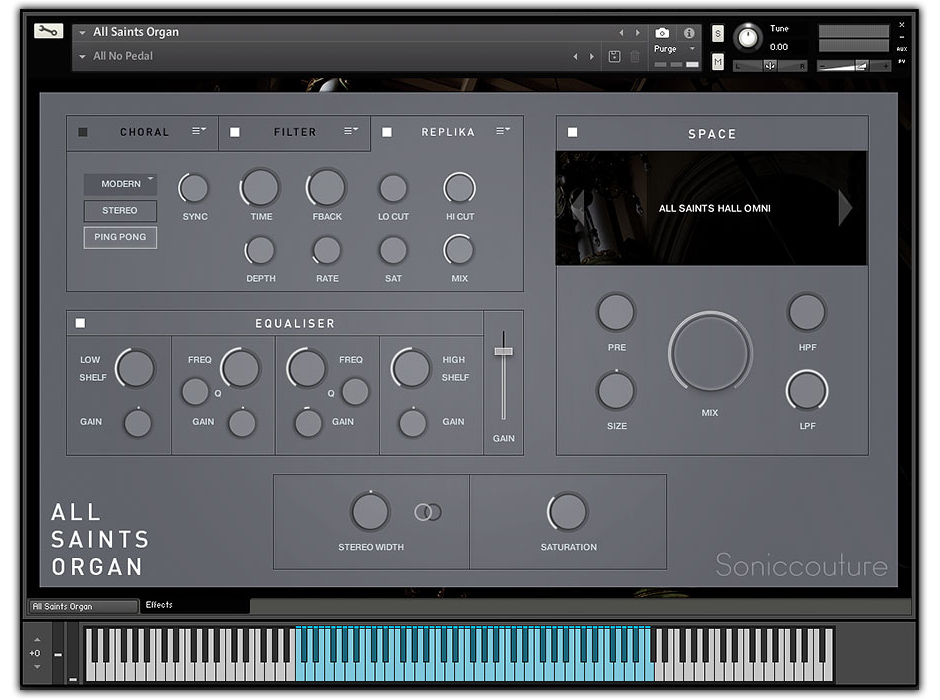Click the stereo width link icon
Viewport: 940px width, 700px height.
[x=428, y=512]
